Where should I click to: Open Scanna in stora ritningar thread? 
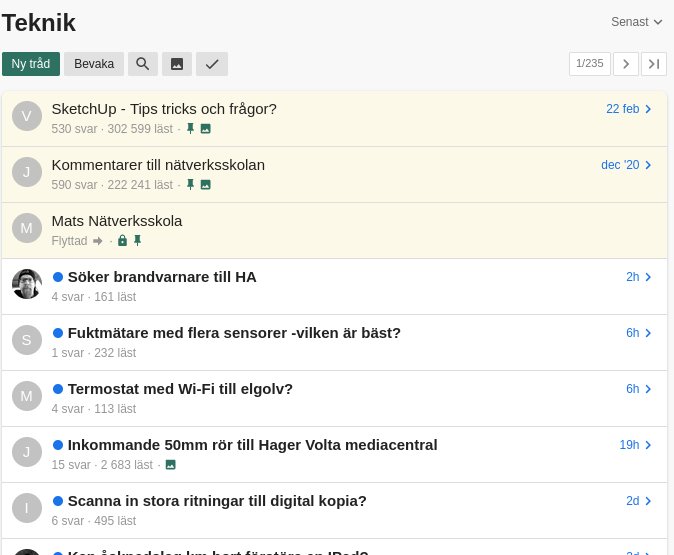pyautogui.click(x=217, y=501)
